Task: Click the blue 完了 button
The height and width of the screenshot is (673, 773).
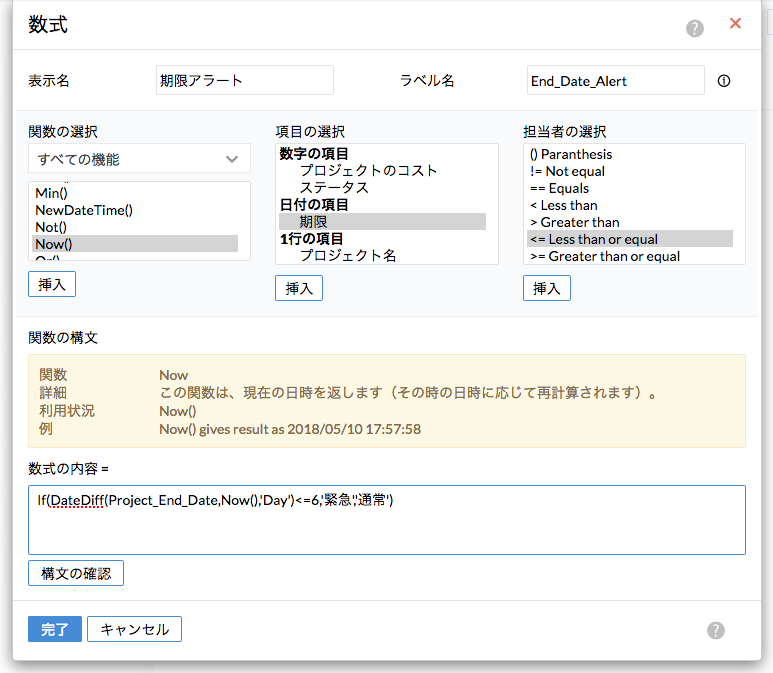Action: (x=54, y=629)
